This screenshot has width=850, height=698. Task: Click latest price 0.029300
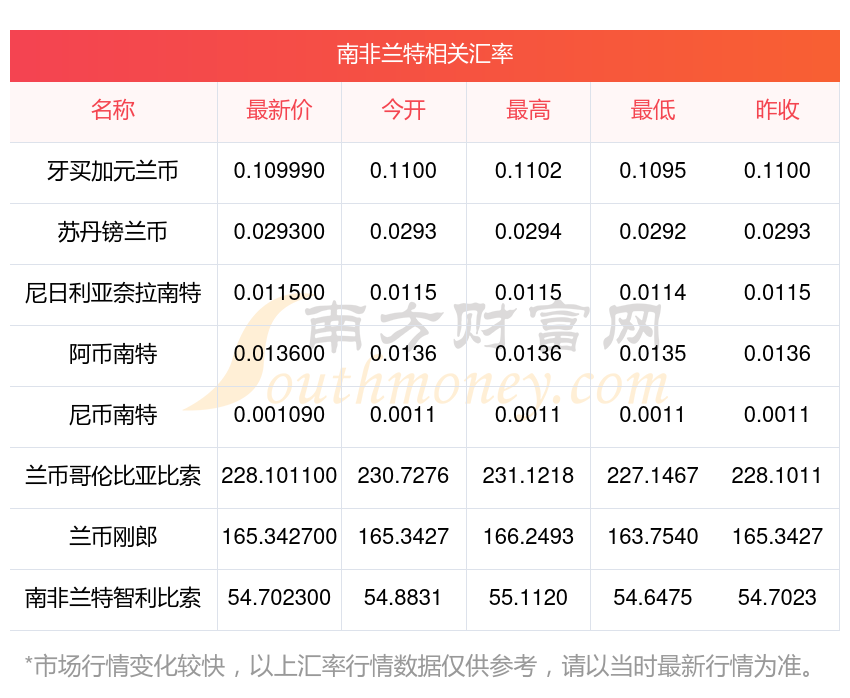(x=279, y=232)
